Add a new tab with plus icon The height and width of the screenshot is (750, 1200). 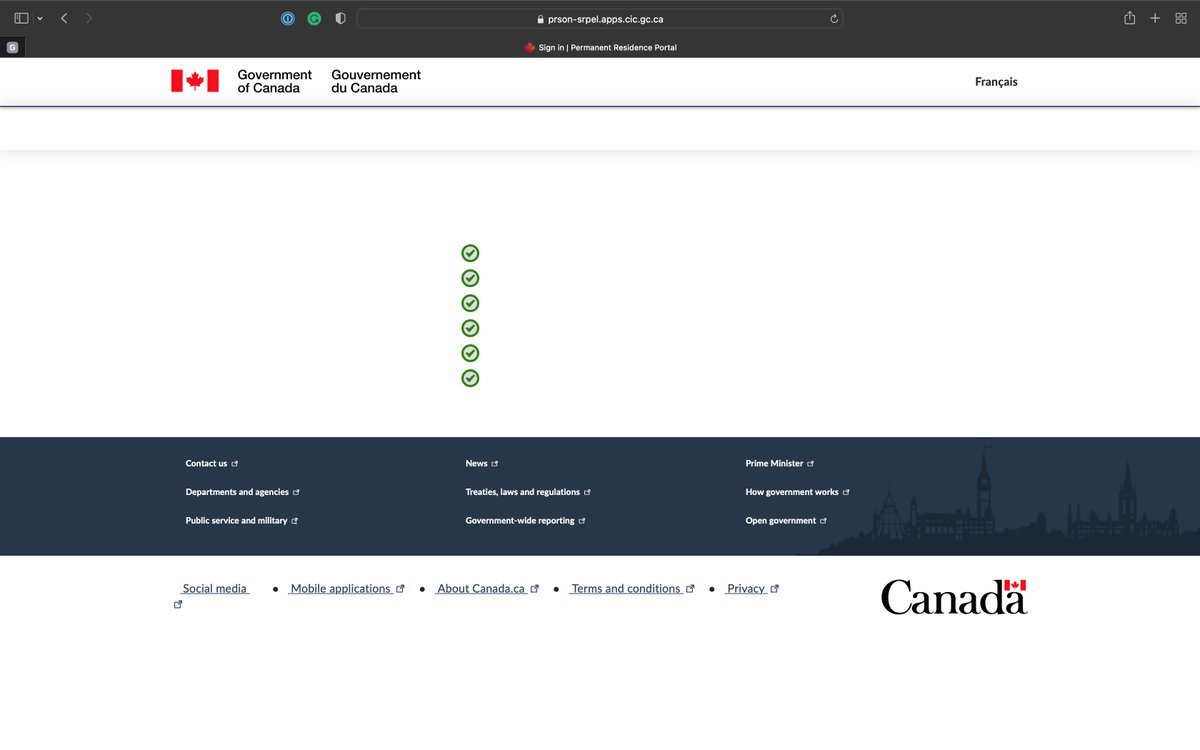(x=1155, y=18)
